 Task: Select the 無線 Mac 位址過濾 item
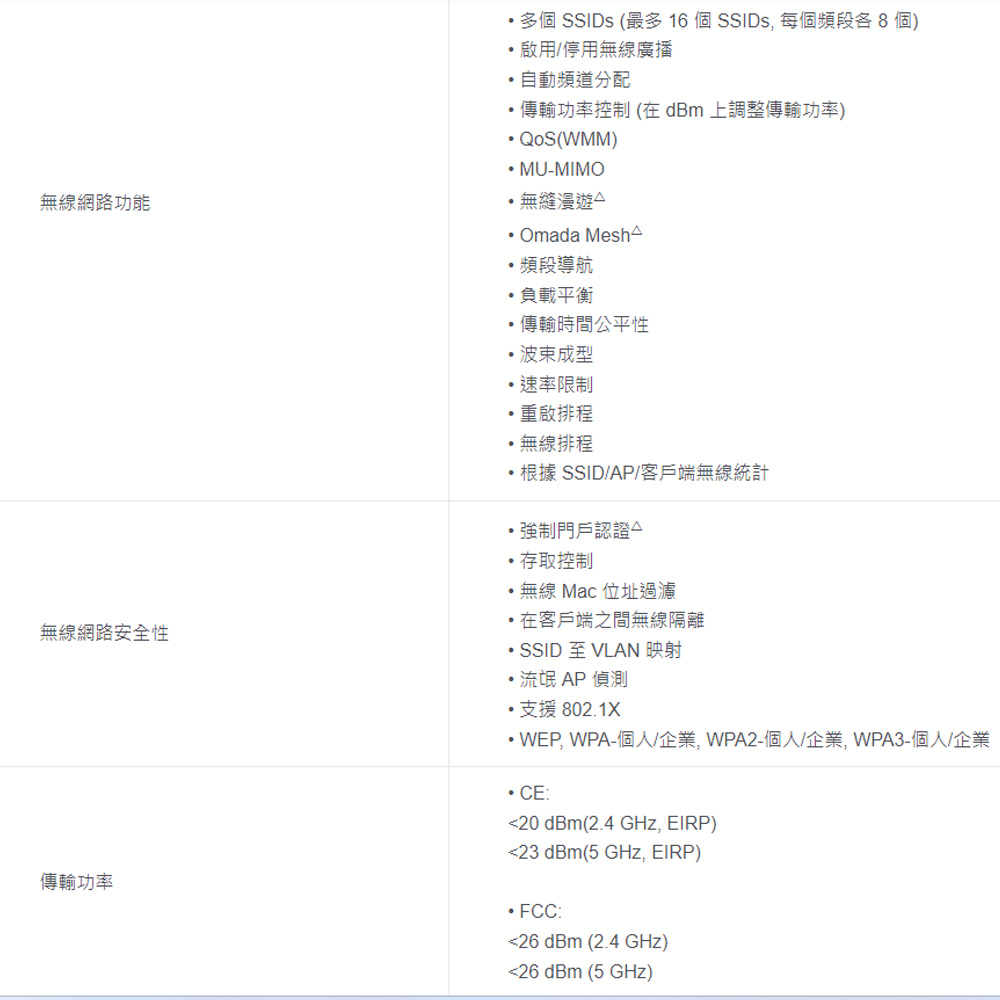(597, 591)
